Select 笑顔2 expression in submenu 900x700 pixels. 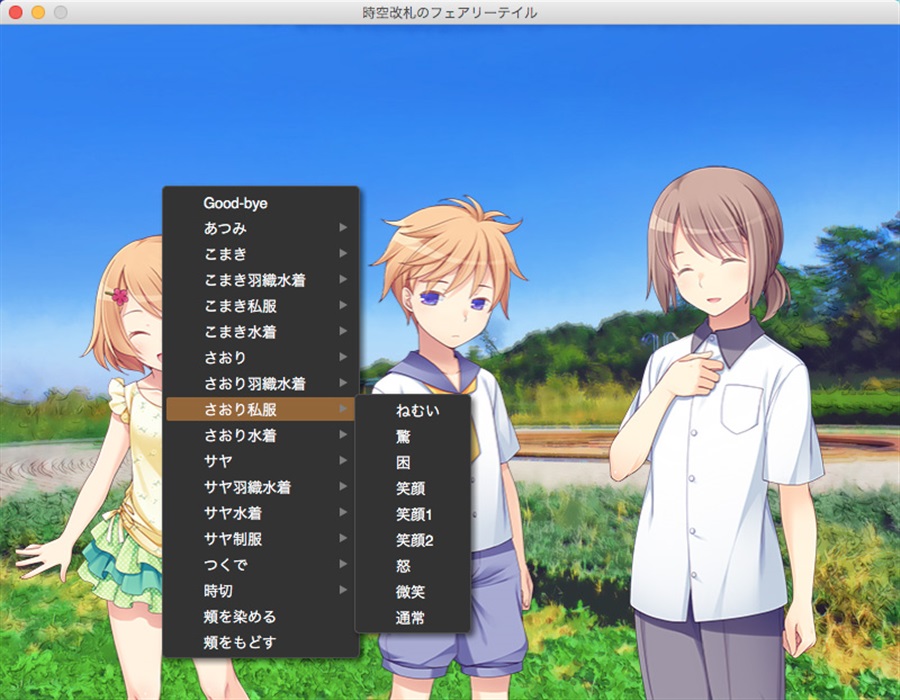[x=413, y=540]
